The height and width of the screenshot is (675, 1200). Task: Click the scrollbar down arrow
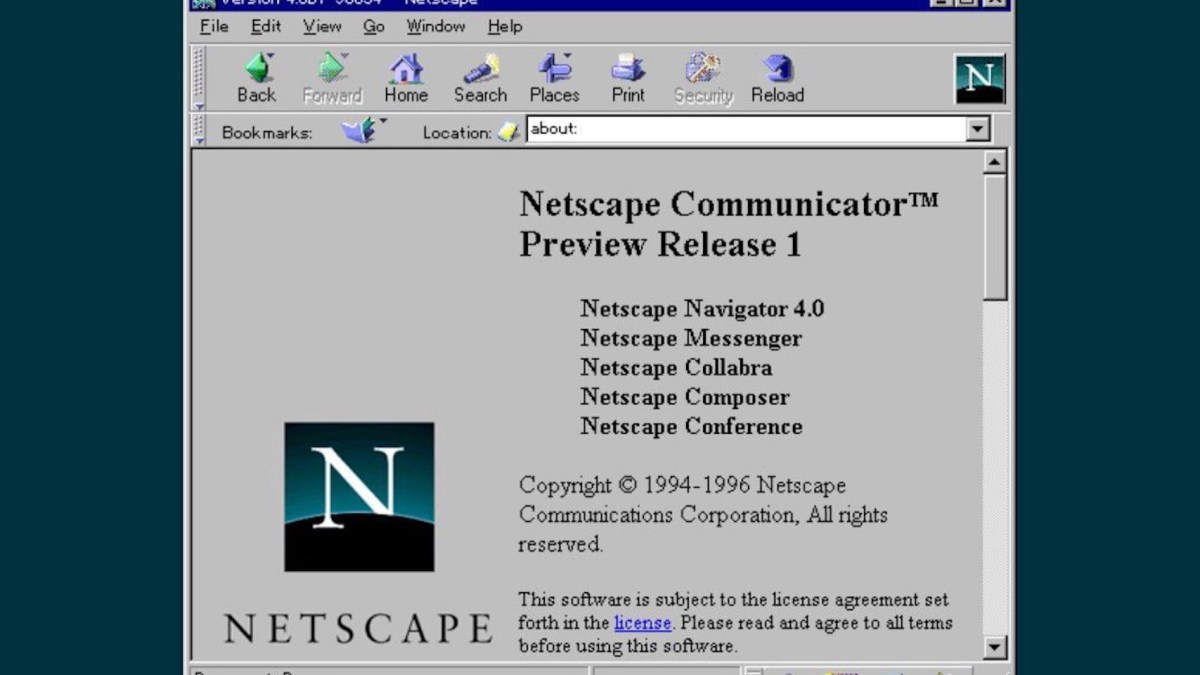[x=995, y=648]
